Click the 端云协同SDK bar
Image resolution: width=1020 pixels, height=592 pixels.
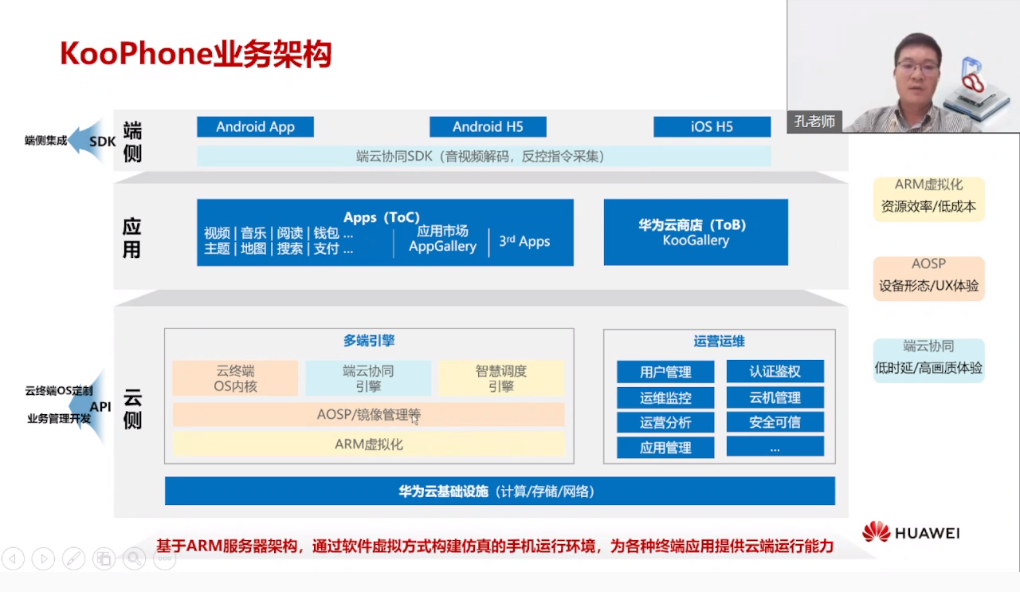[484, 156]
